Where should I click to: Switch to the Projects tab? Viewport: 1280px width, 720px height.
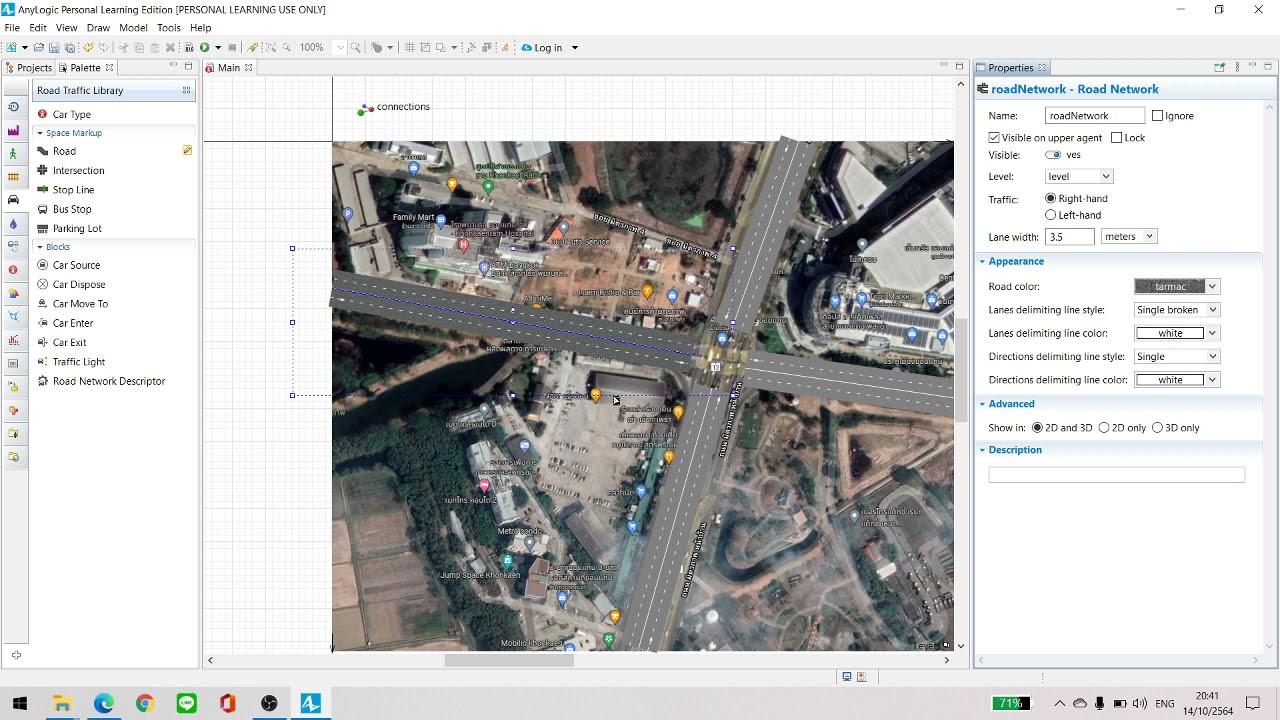click(x=29, y=68)
